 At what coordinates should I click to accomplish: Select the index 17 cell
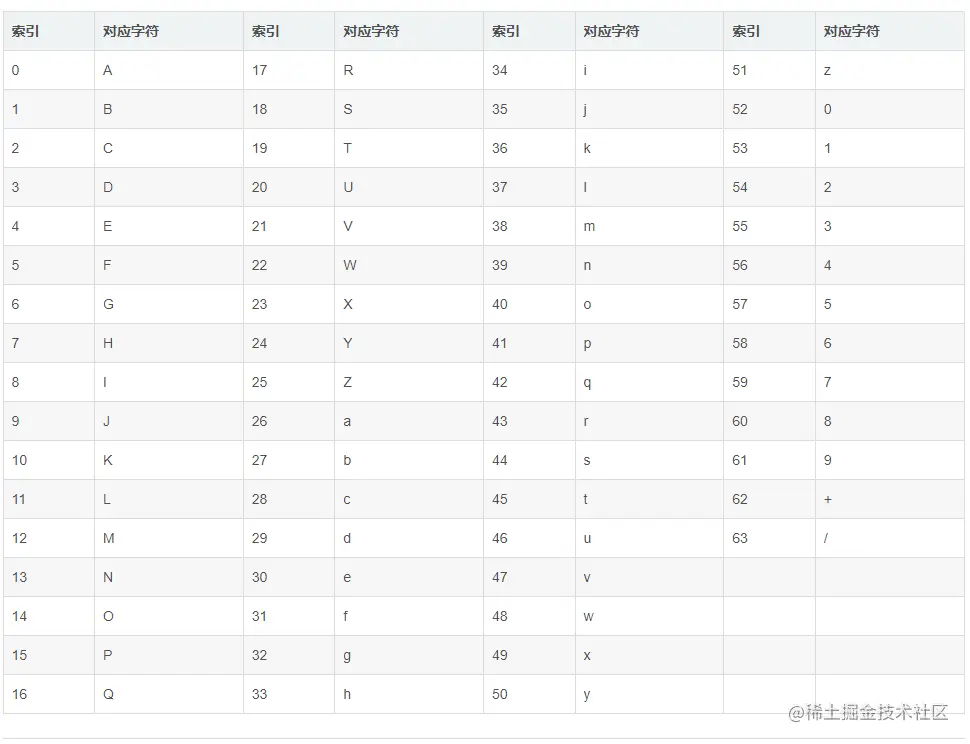(289, 71)
